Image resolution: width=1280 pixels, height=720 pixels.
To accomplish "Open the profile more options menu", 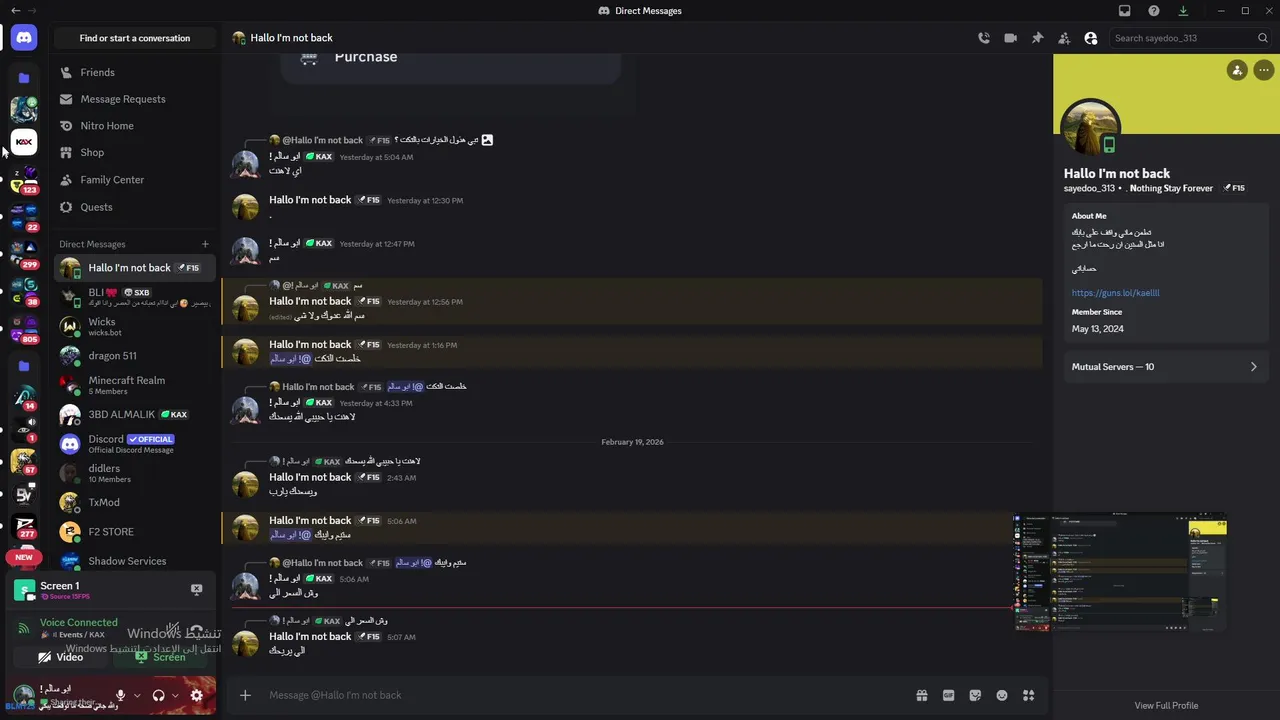I will coord(1264,70).
